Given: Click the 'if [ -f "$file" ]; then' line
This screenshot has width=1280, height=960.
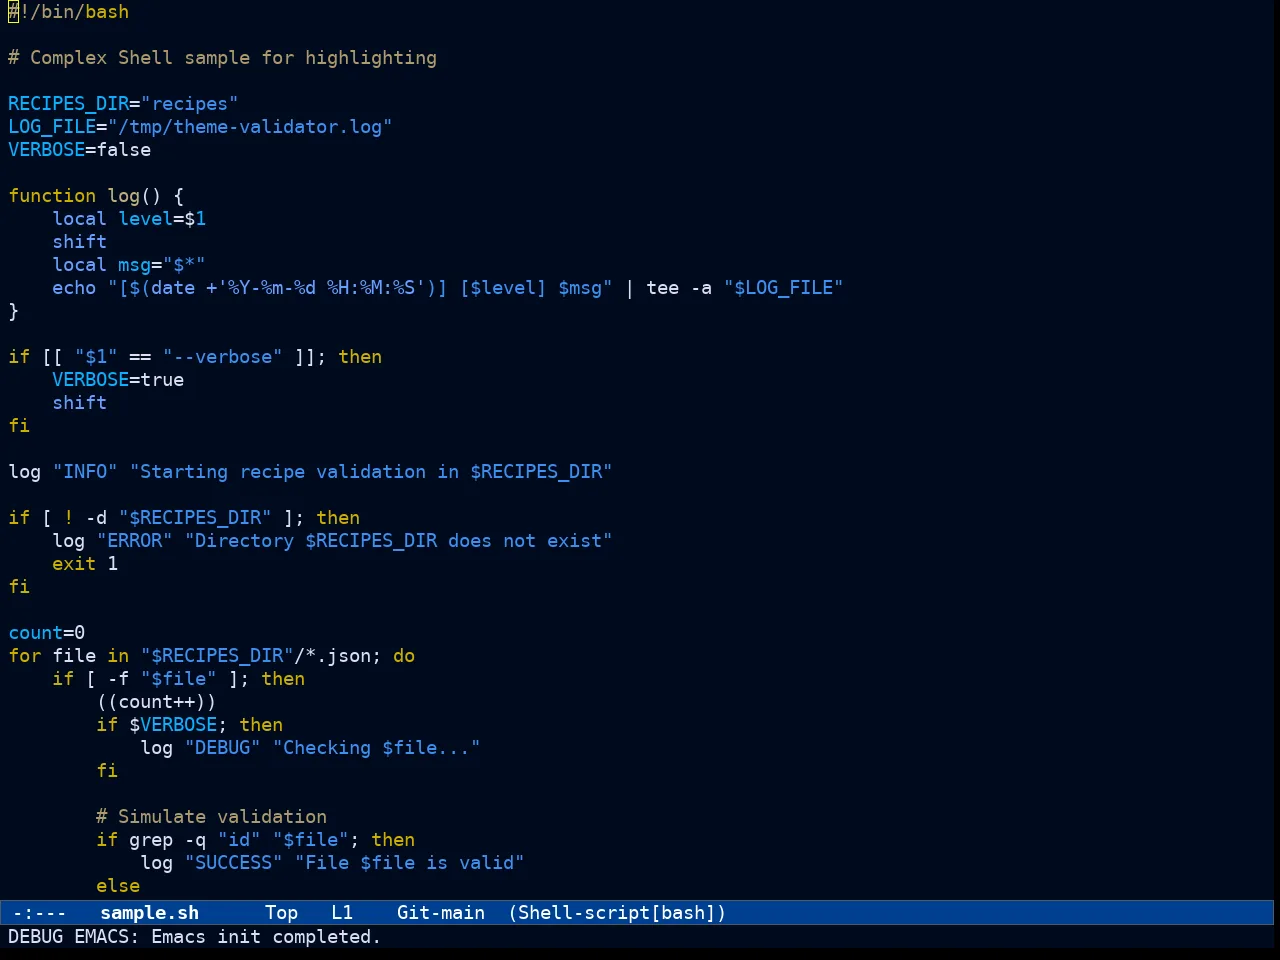Looking at the screenshot, I should tap(179, 679).
